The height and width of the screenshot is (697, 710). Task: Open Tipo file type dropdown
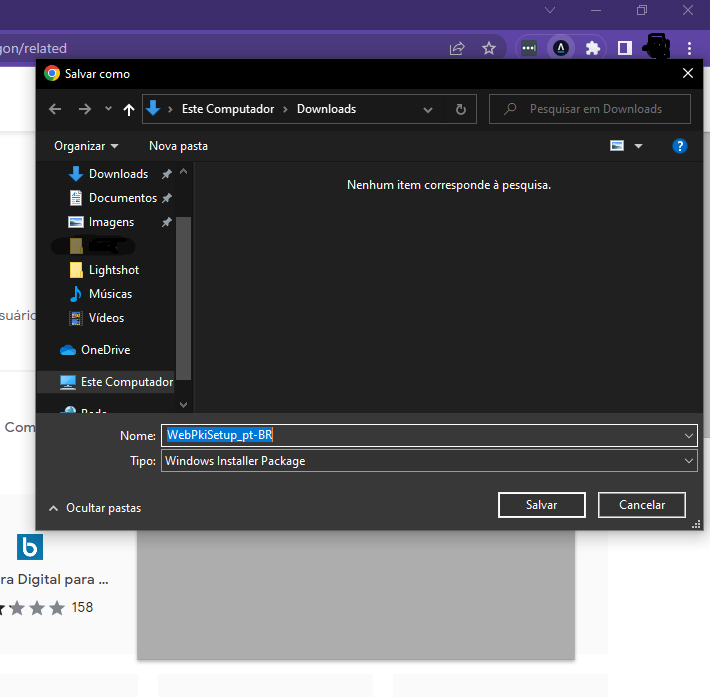point(429,461)
